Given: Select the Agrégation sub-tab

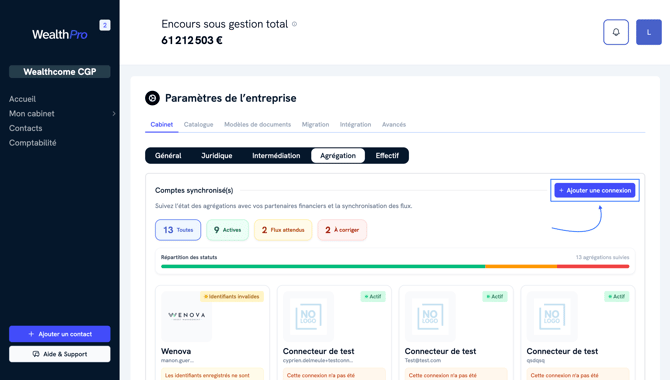Looking at the screenshot, I should coord(338,156).
